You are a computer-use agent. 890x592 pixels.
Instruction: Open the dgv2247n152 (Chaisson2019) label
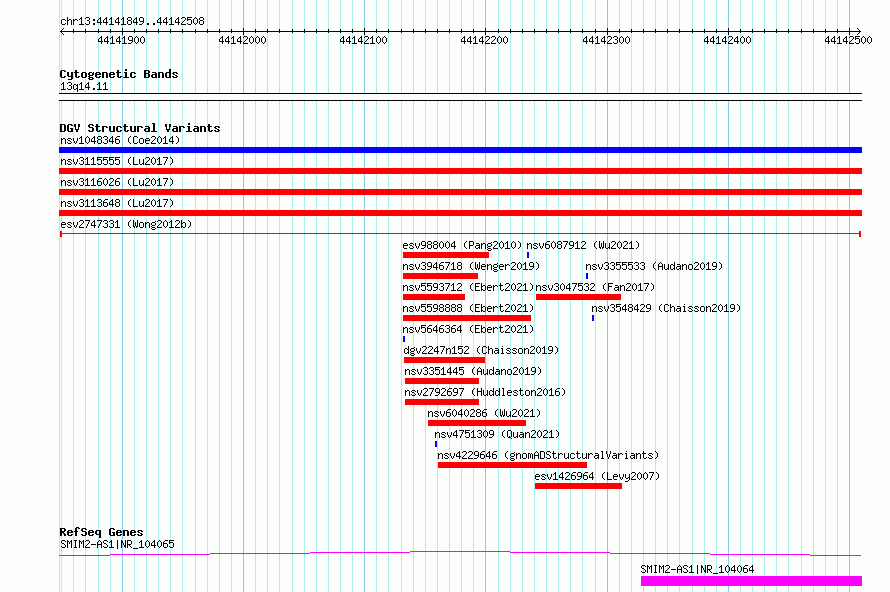point(481,350)
